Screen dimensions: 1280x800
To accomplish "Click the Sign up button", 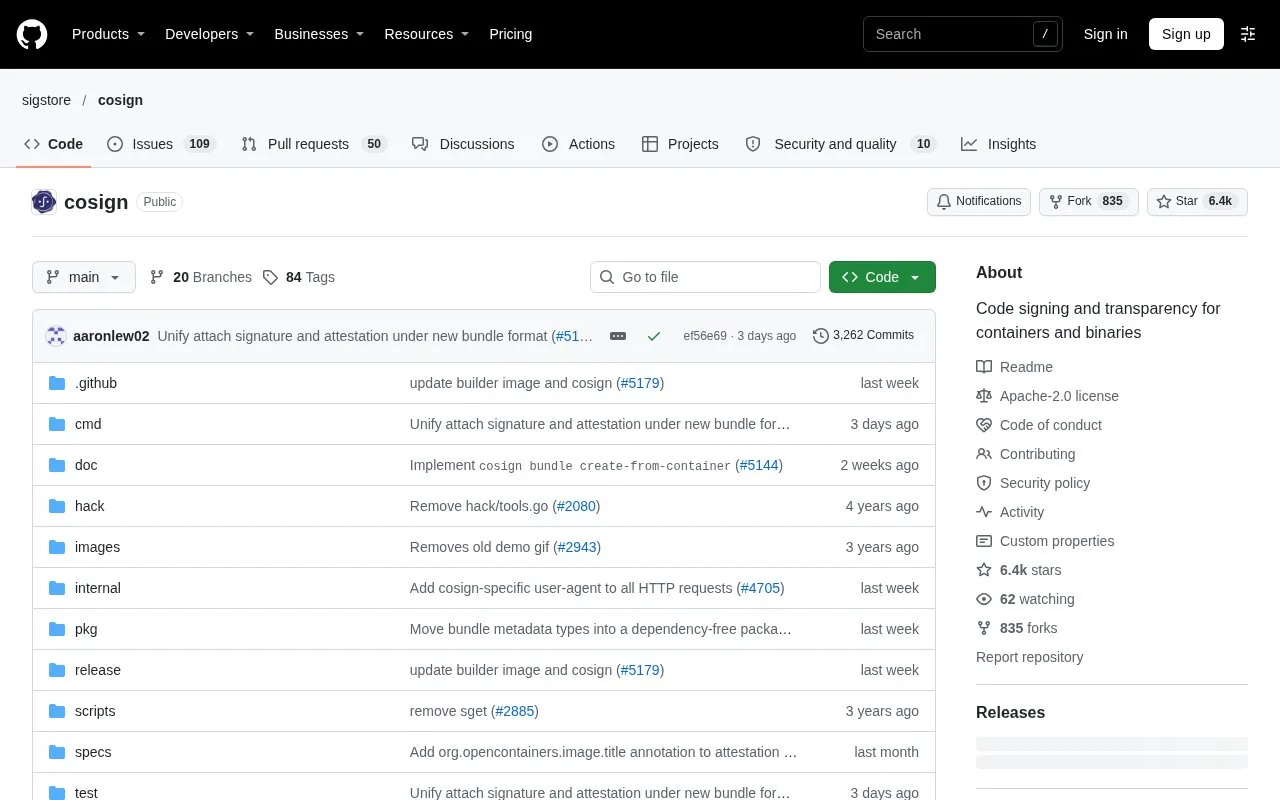I will pos(1186,34).
